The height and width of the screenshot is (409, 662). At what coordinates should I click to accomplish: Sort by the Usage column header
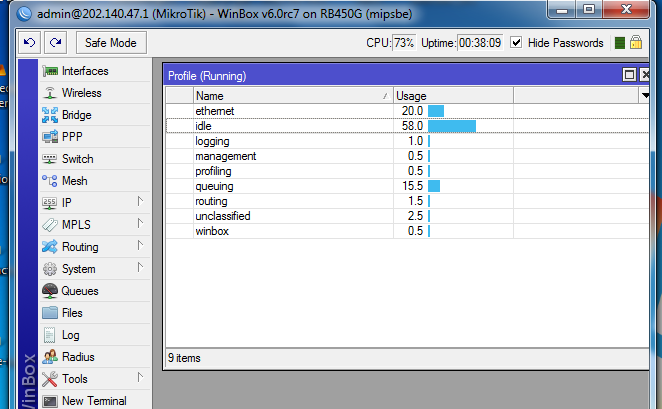coord(453,96)
